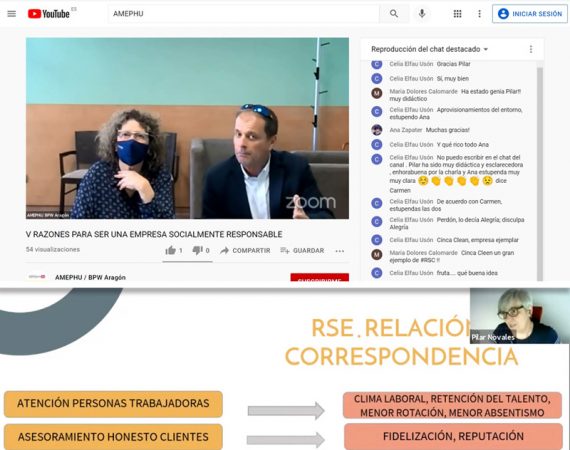
Task: Open settings three-dot menu in header
Action: [x=479, y=14]
